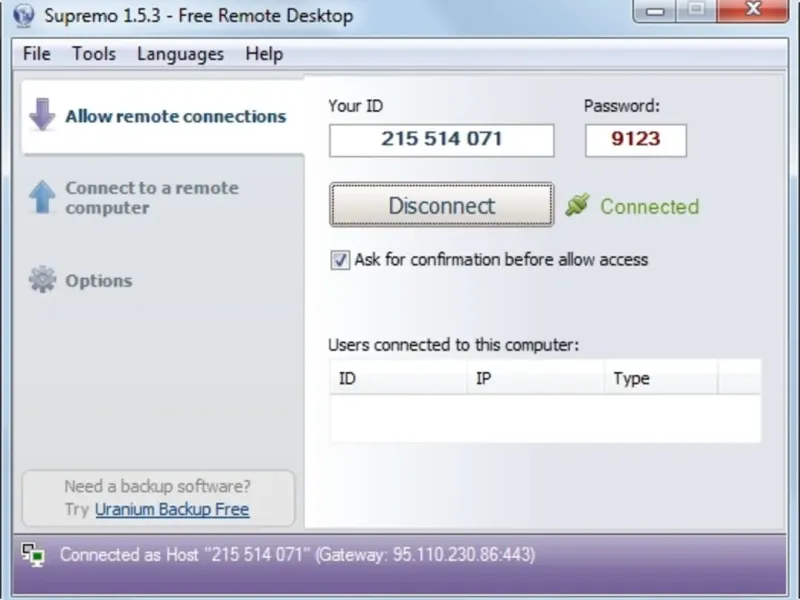Follow the Uranium Backup Free link
800x600 pixels.
[172, 509]
